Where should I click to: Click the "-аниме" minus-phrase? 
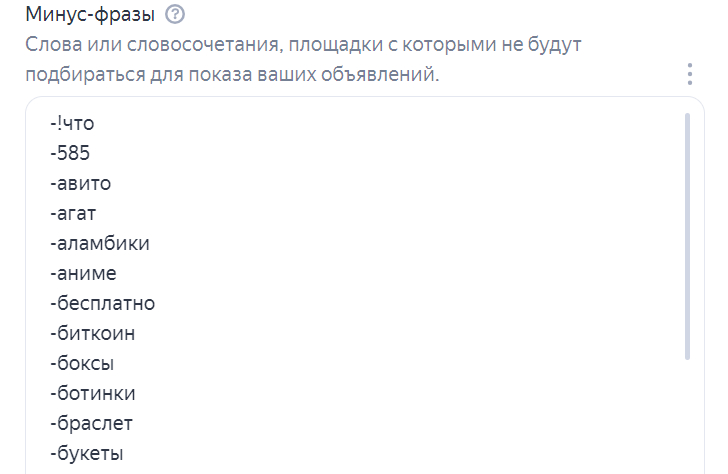coord(83,273)
